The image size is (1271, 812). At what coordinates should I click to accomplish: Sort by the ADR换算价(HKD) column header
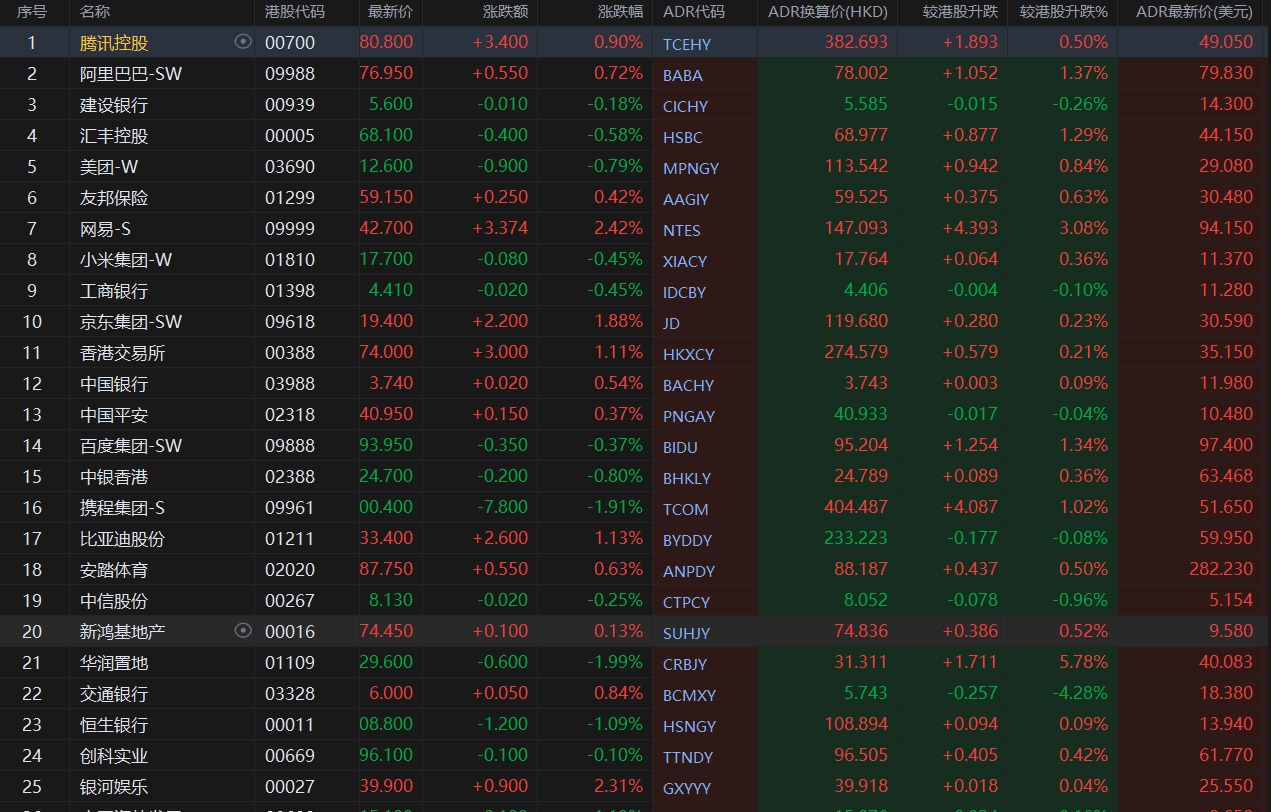(827, 12)
